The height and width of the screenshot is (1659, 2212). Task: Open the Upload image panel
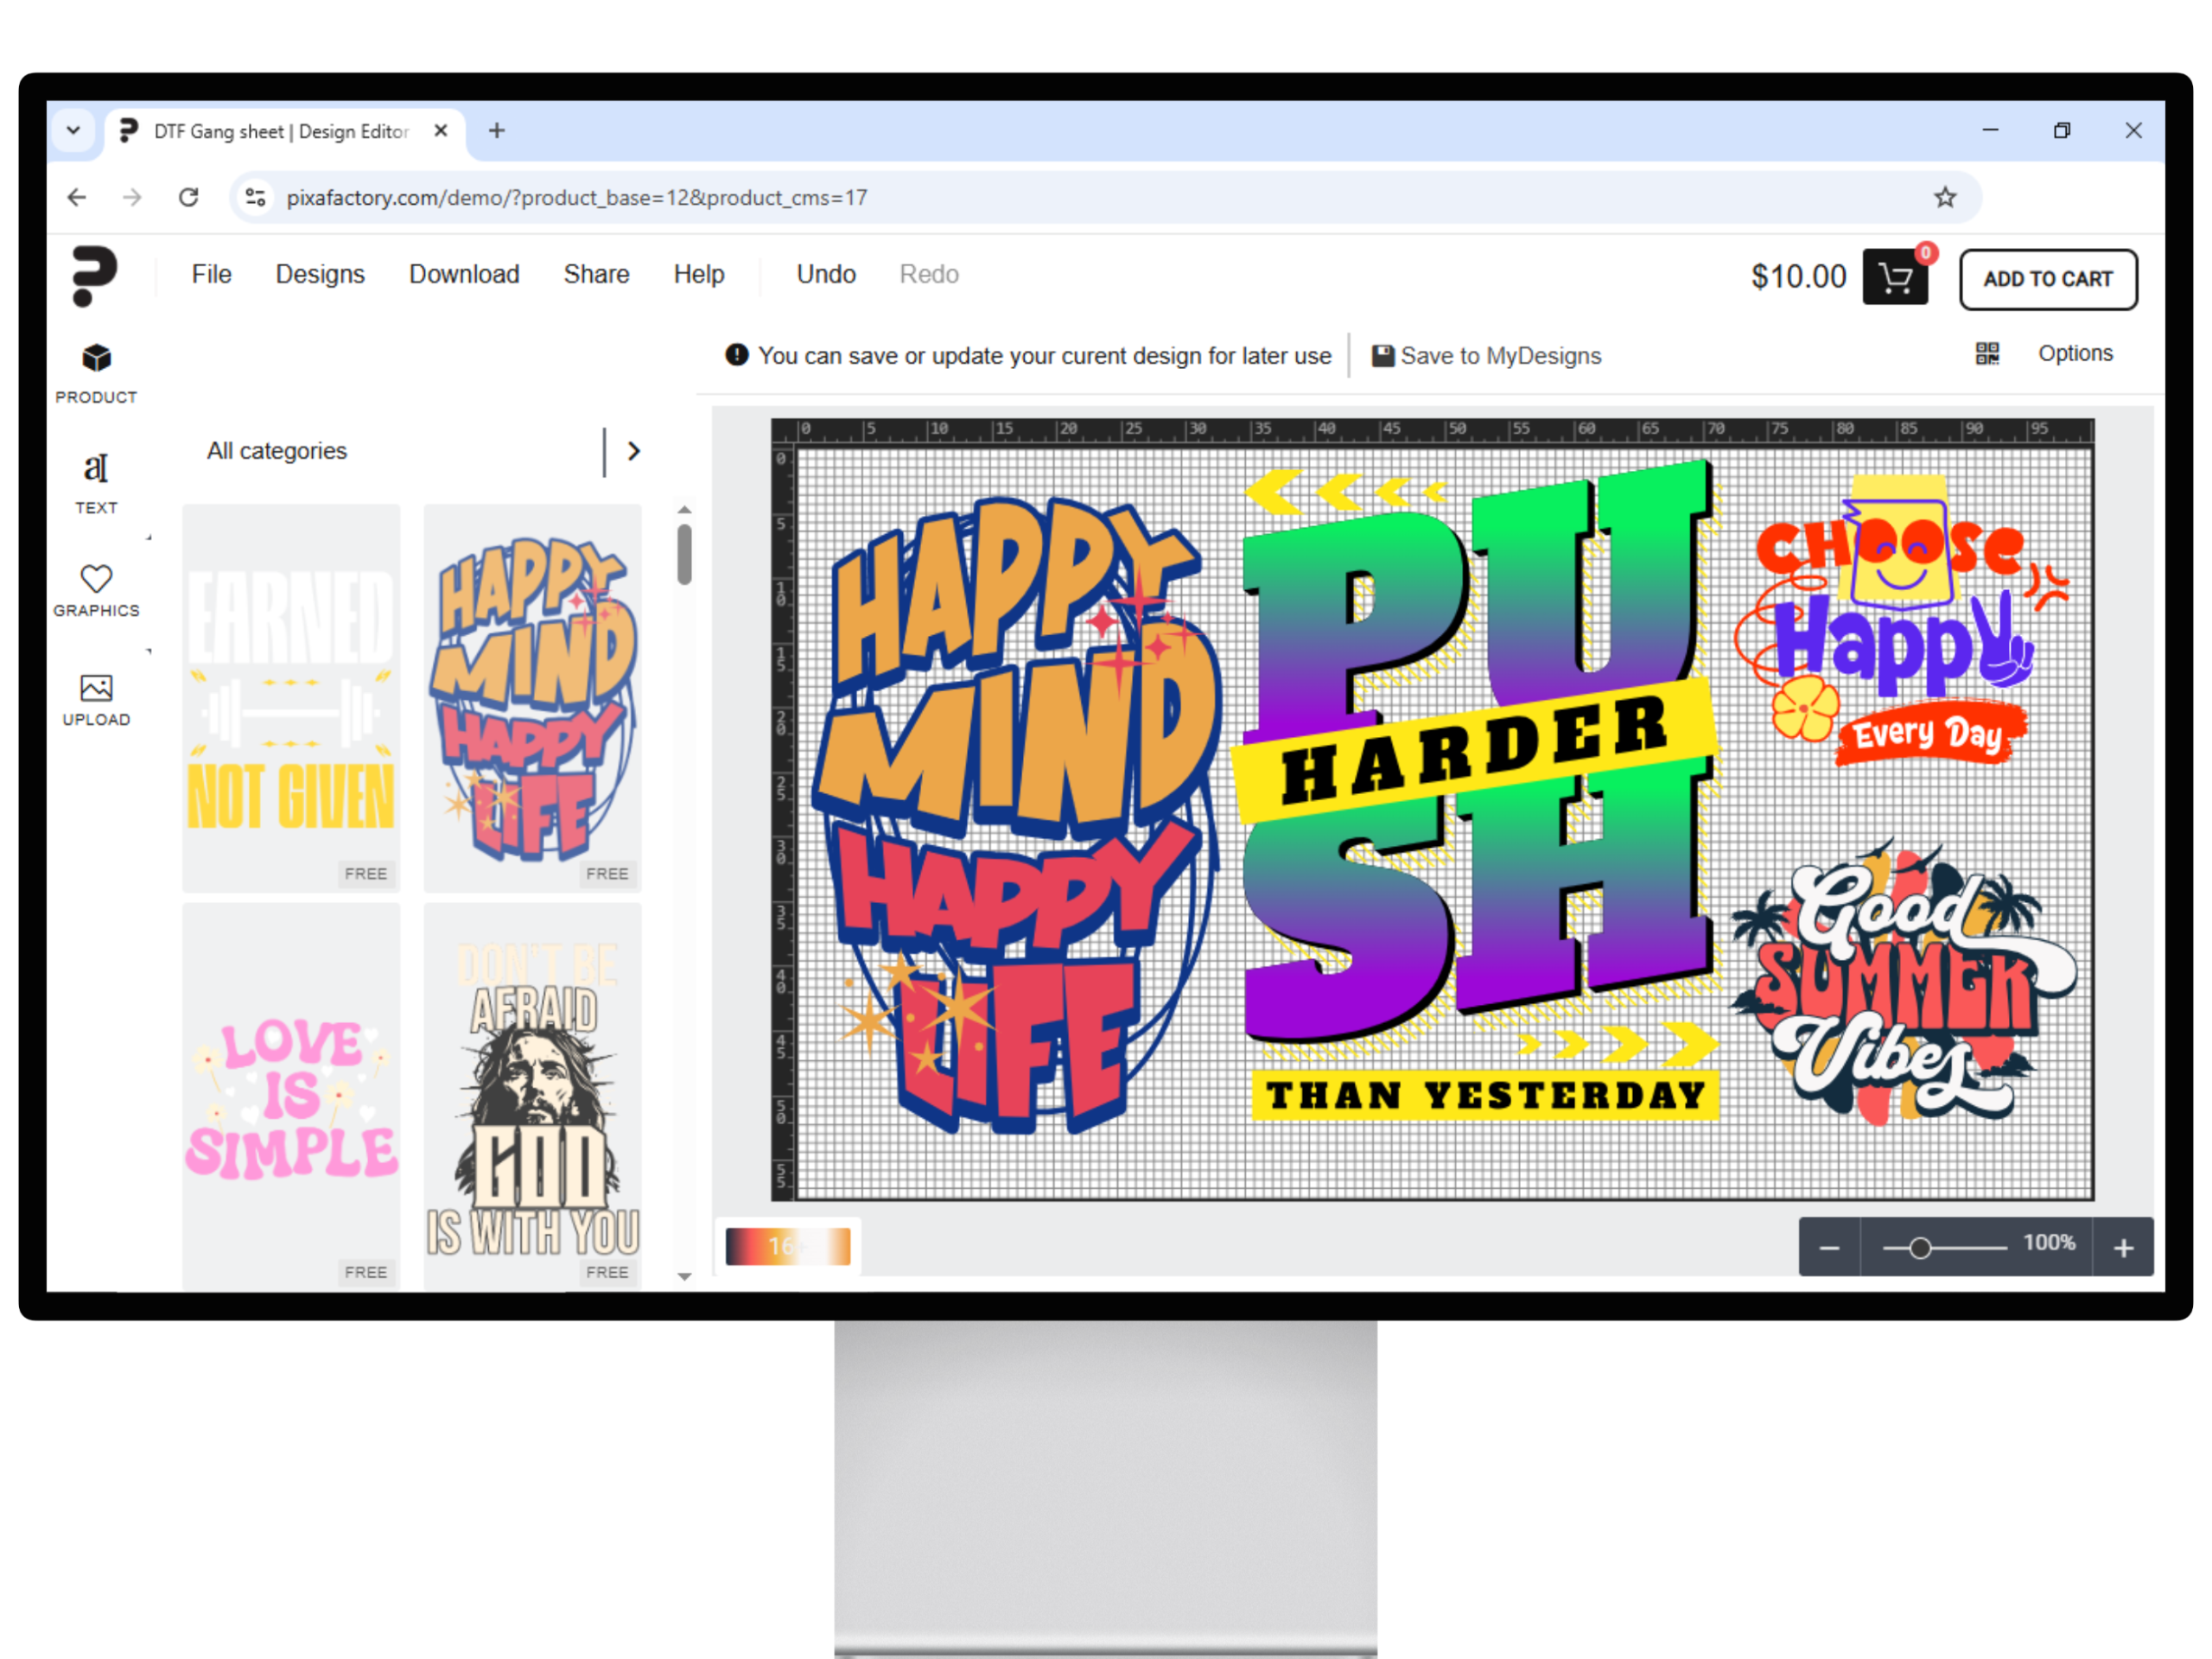click(96, 688)
